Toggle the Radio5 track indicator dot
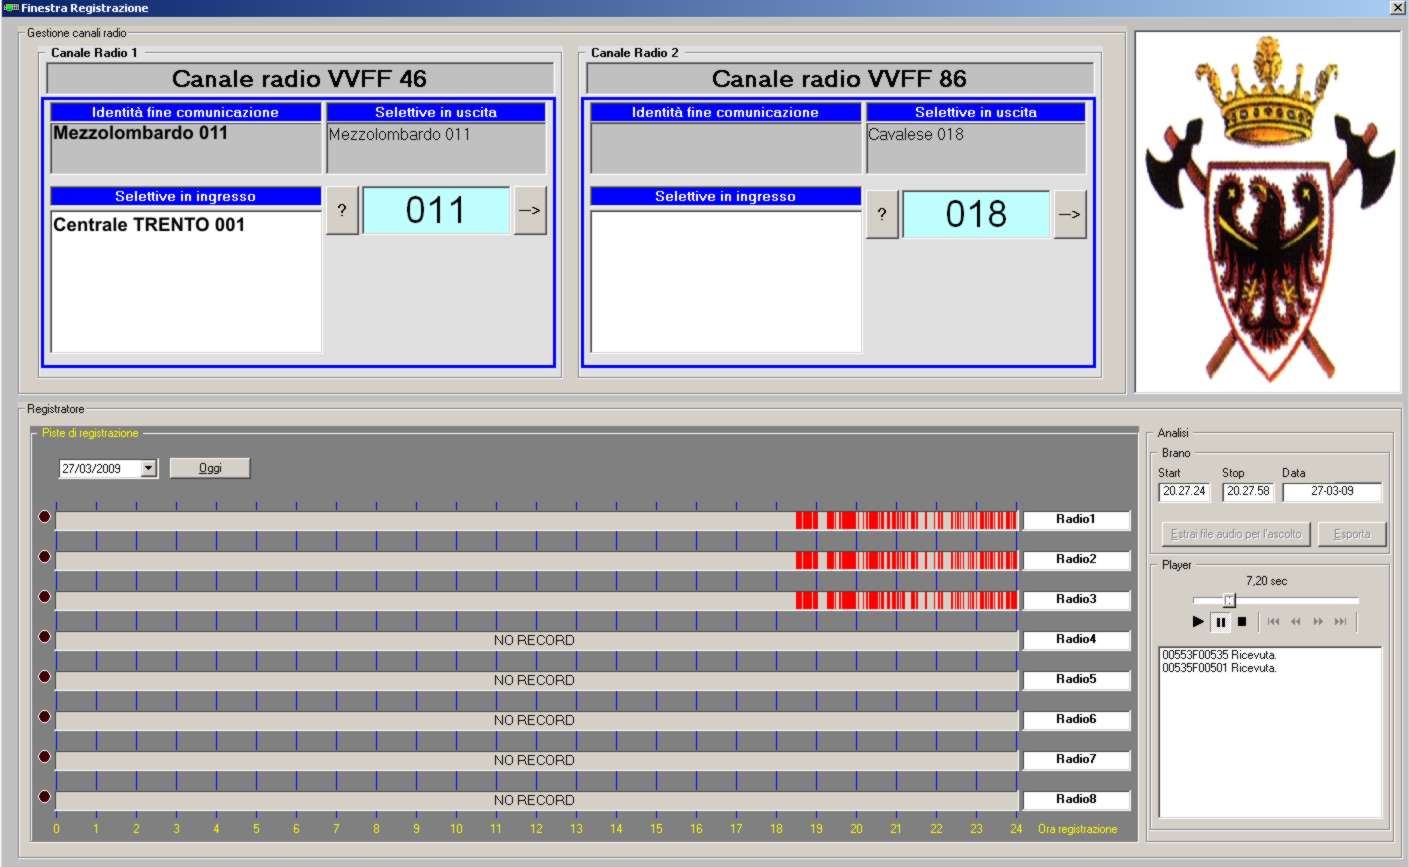This screenshot has width=1409, height=867. click(x=44, y=677)
